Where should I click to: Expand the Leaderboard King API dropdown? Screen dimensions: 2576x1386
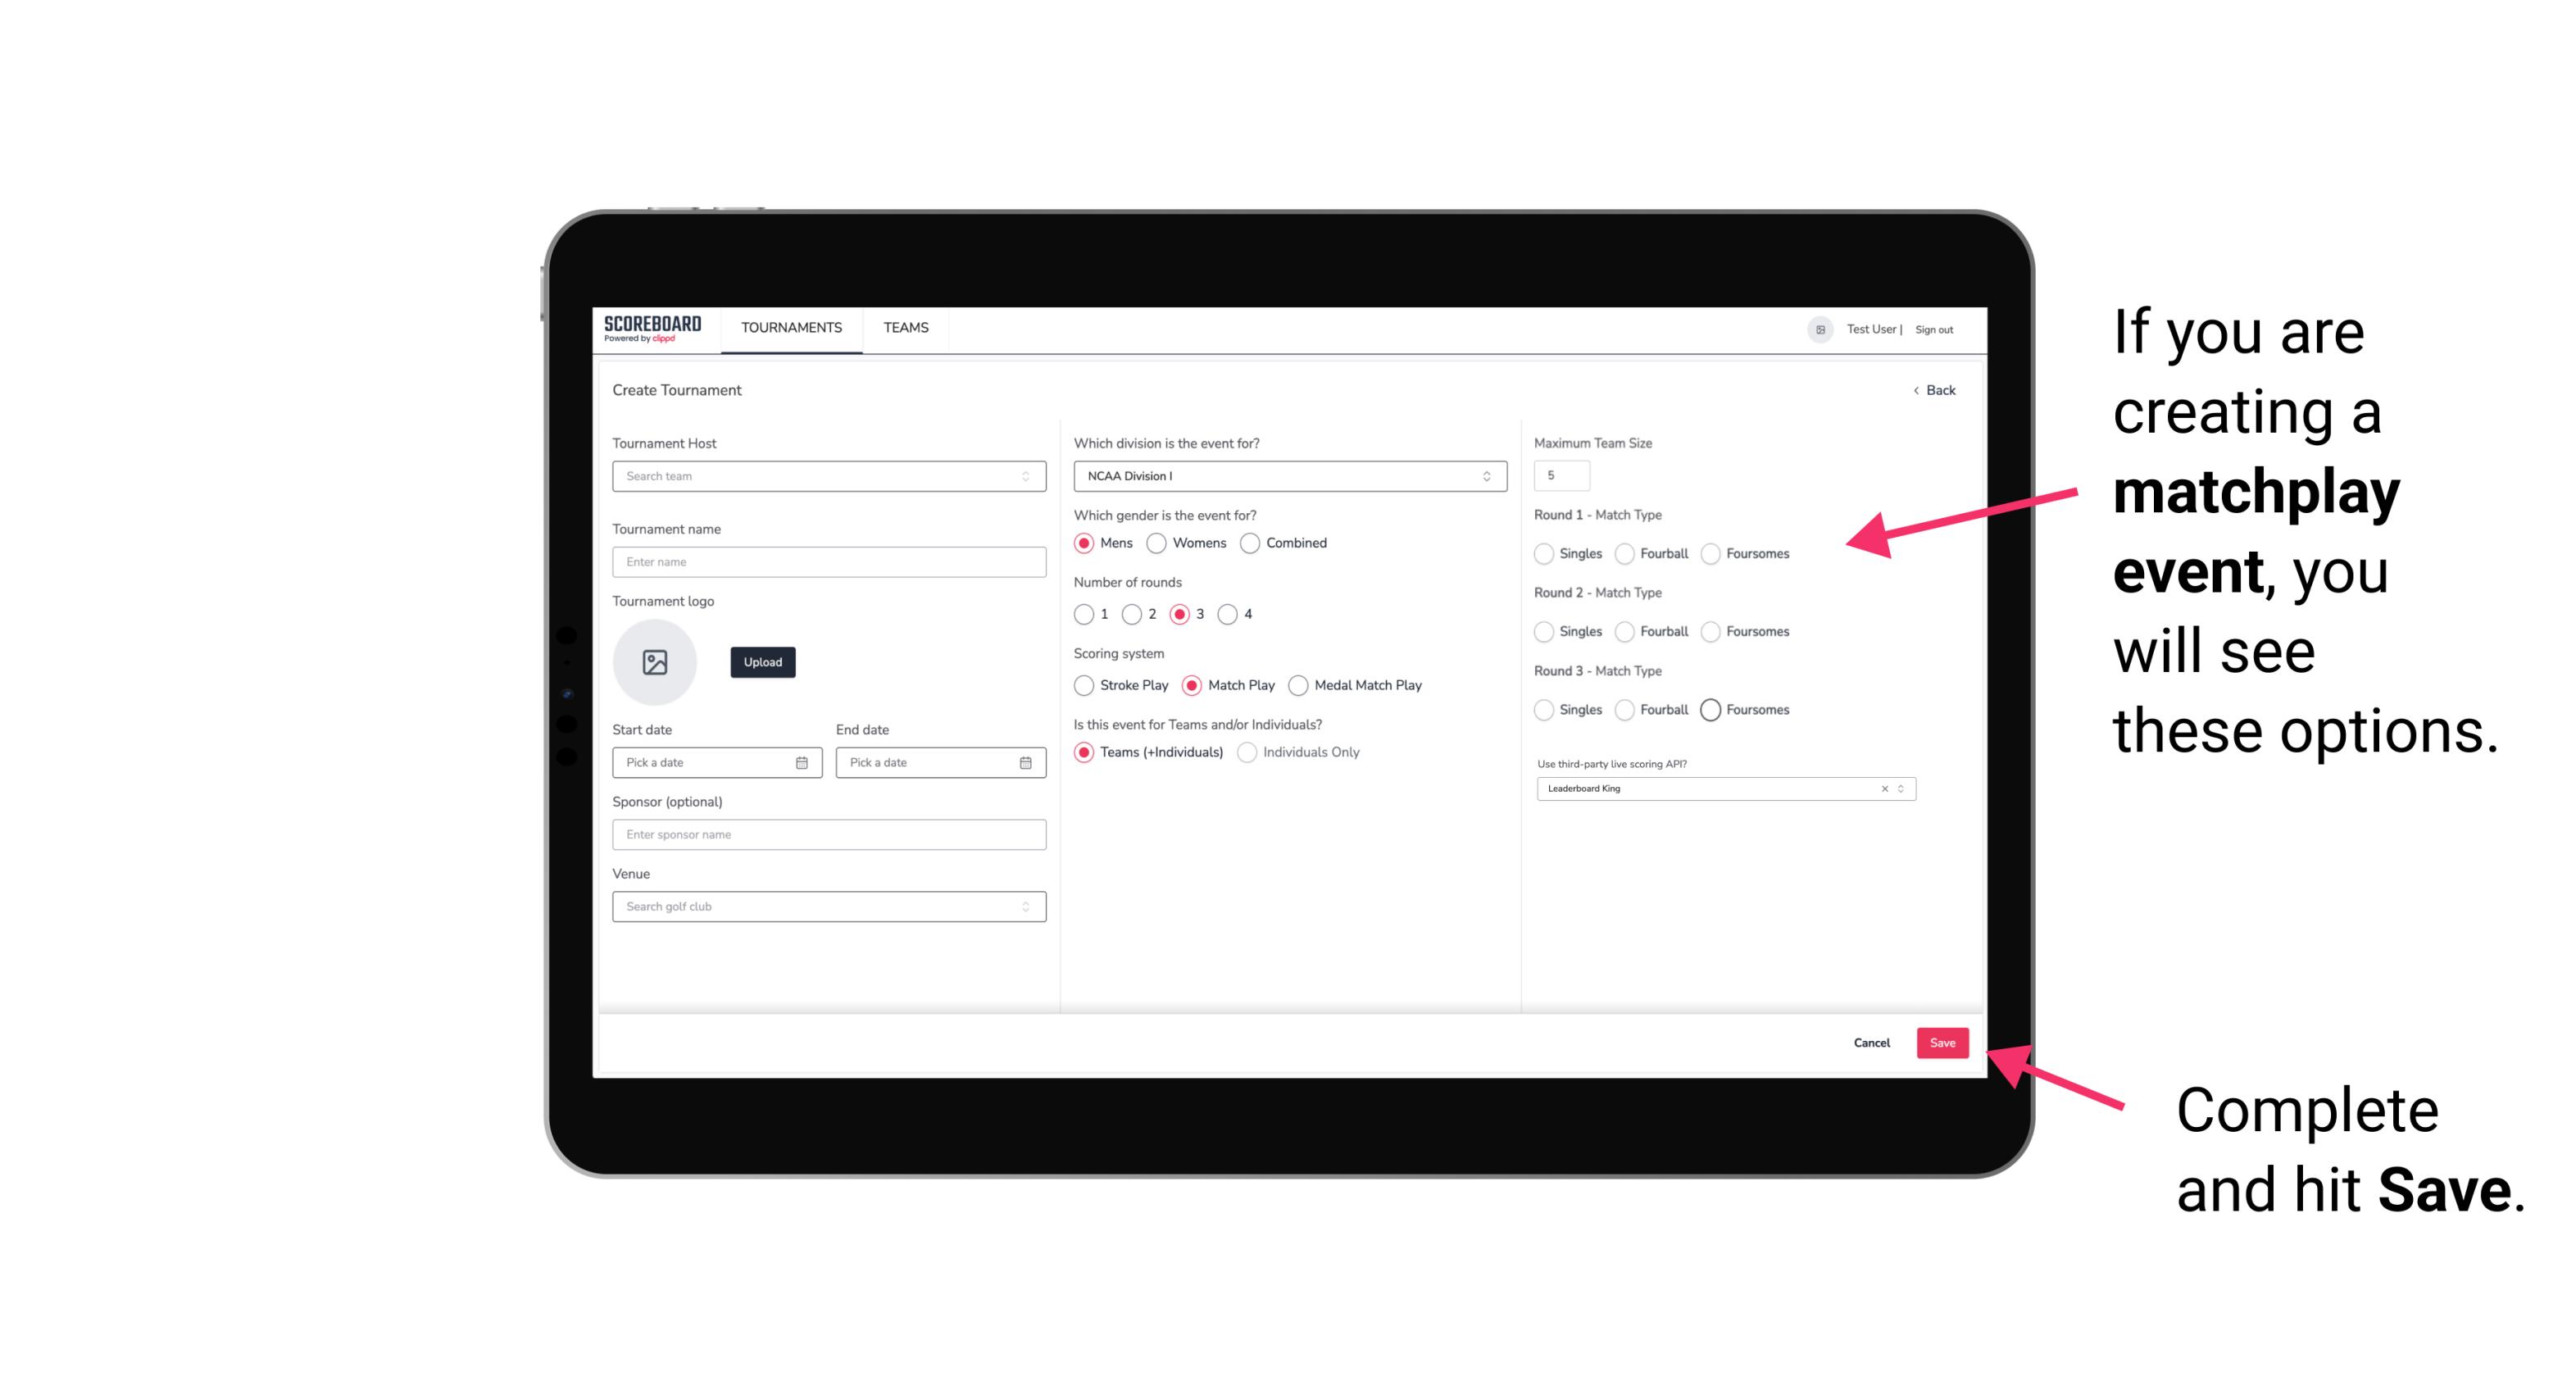pos(1901,788)
